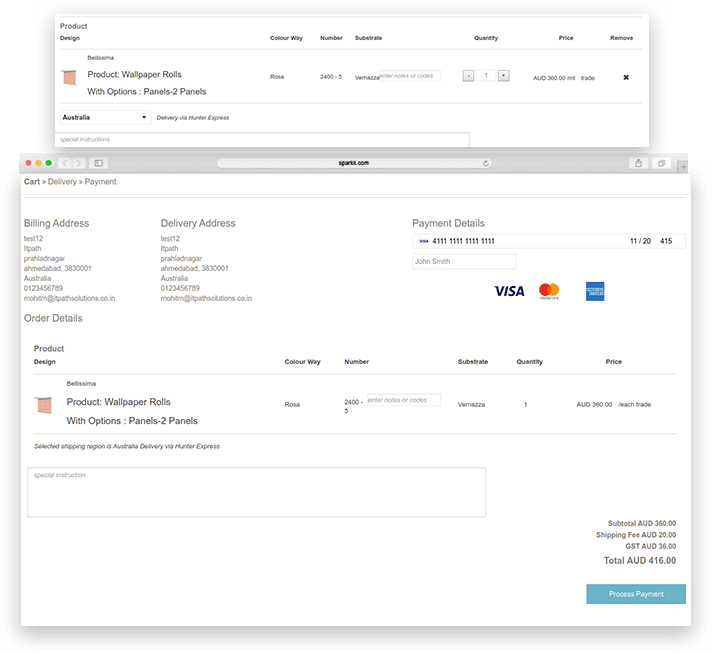Viewport: 712px width, 654px height.
Task: Toggle the browser sidebar icon
Action: (99, 163)
